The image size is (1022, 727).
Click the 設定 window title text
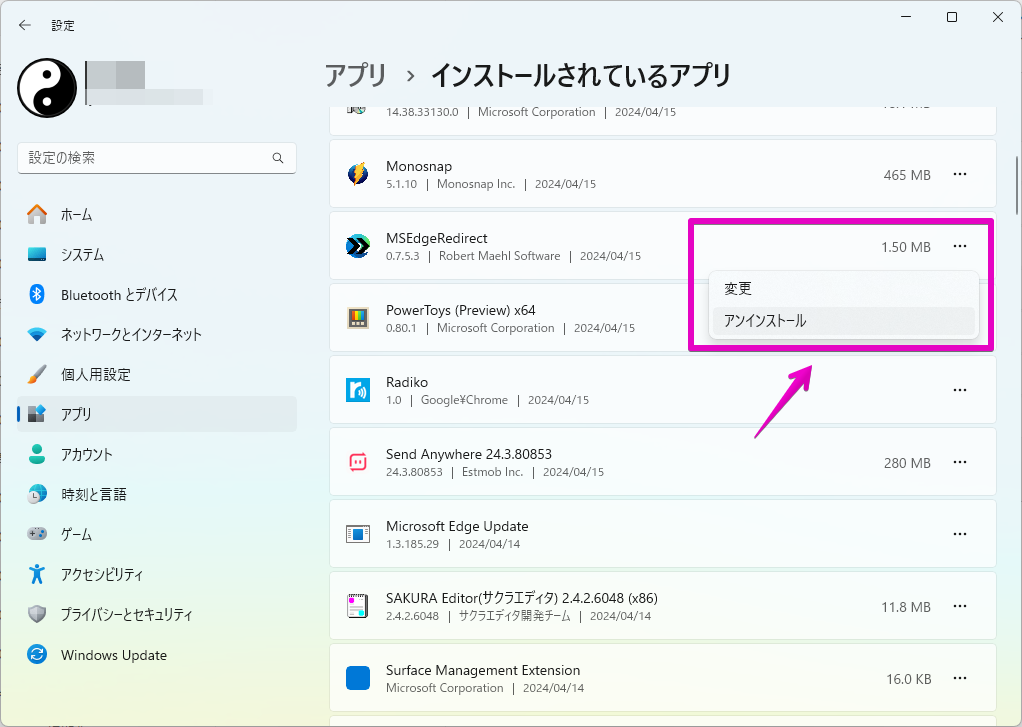[x=63, y=25]
